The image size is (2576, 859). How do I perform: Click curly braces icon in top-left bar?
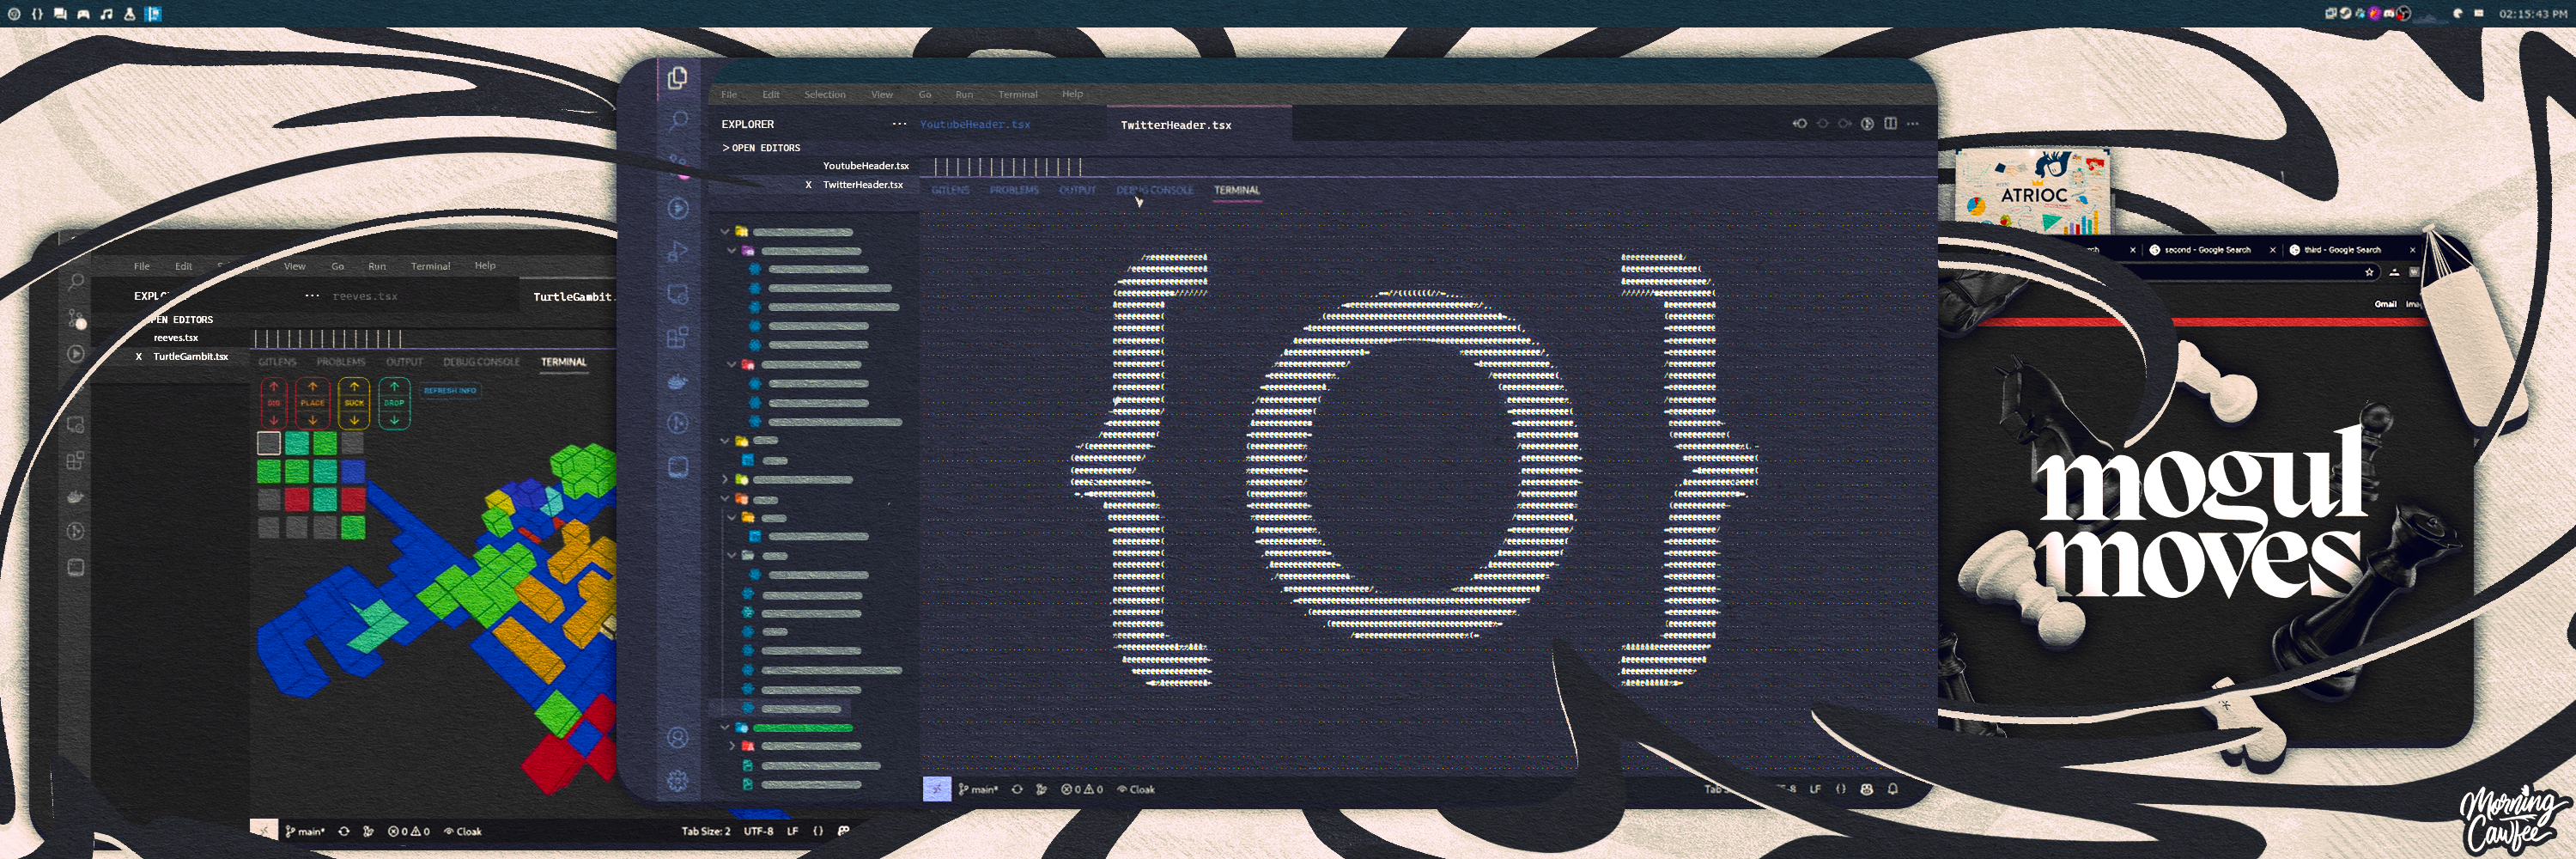(37, 13)
